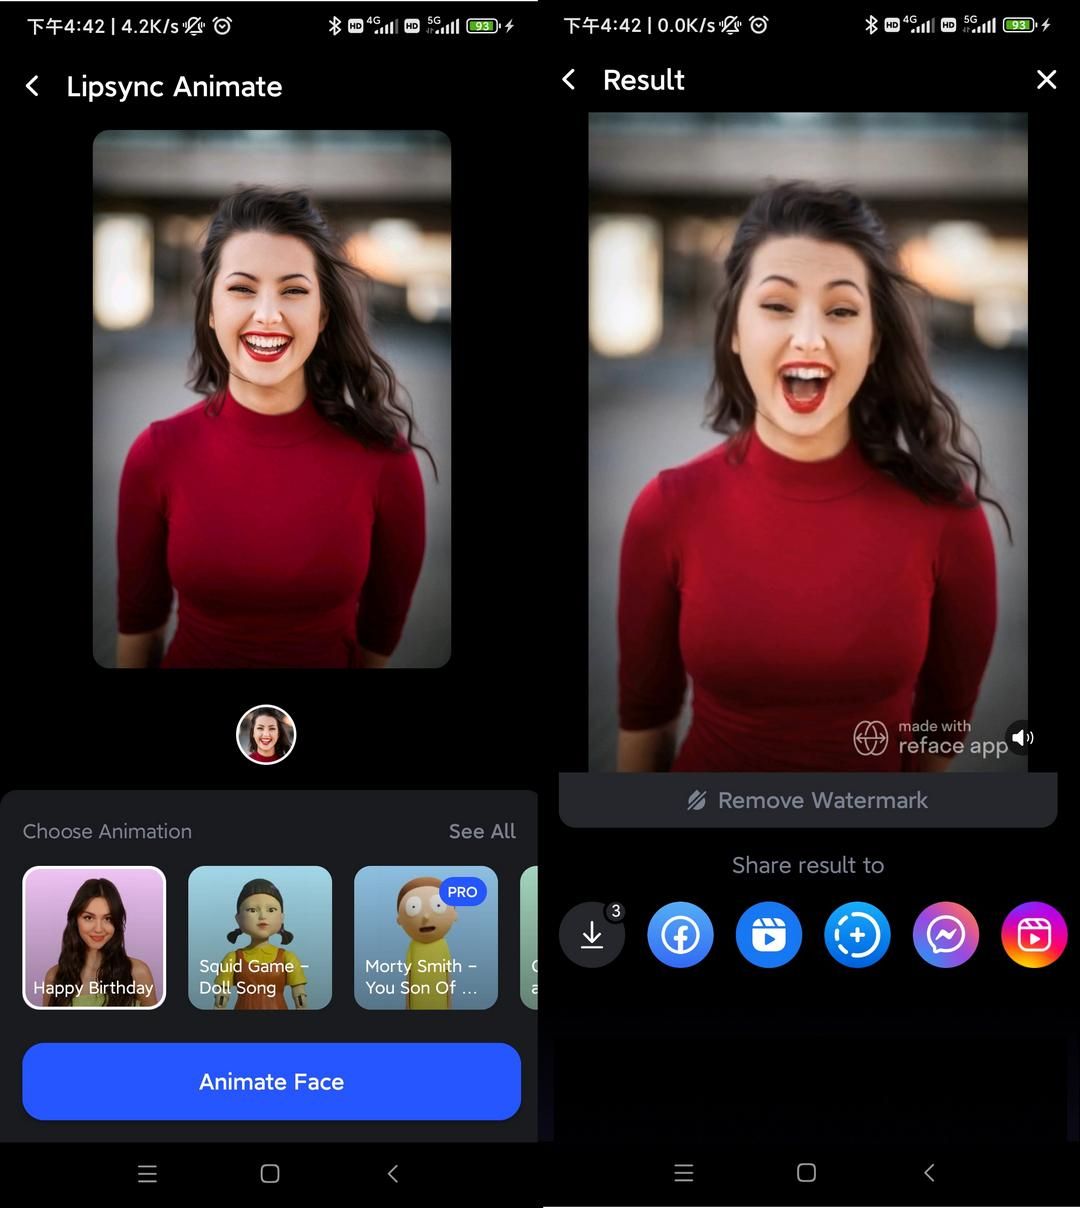Share result to Facebook
Image resolution: width=1080 pixels, height=1208 pixels.
pyautogui.click(x=680, y=935)
